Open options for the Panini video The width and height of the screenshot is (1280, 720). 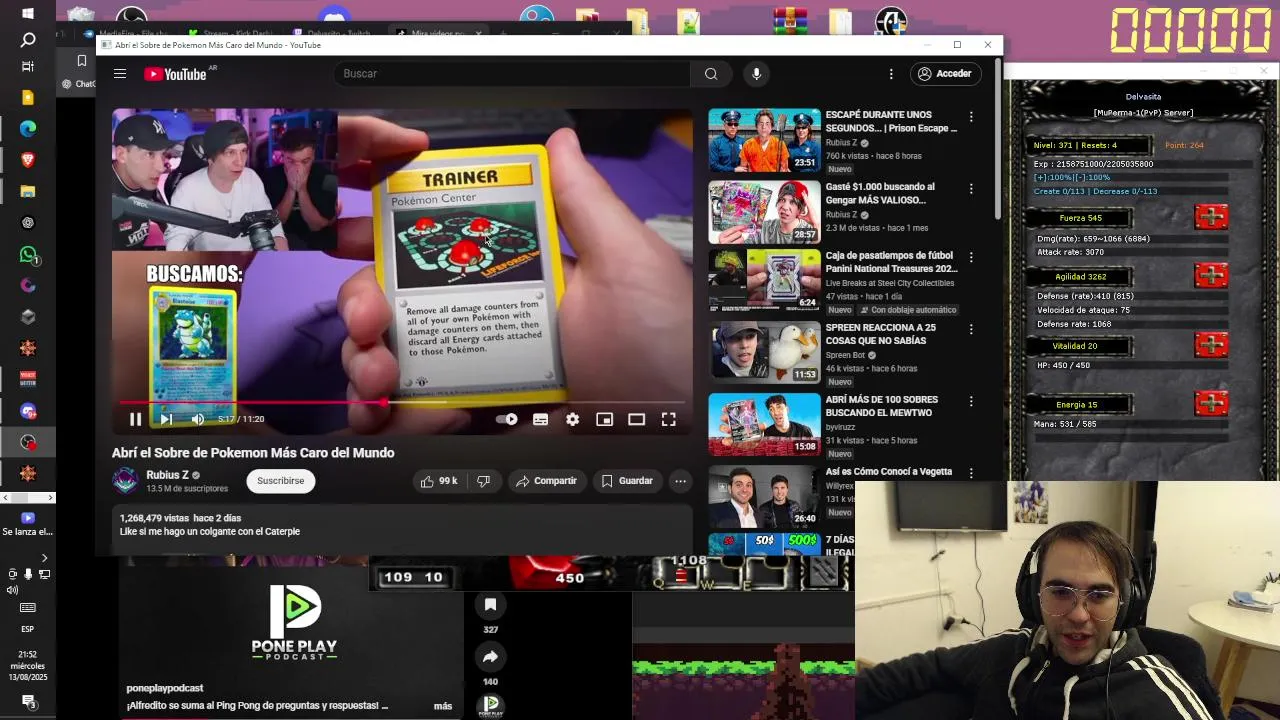971,258
